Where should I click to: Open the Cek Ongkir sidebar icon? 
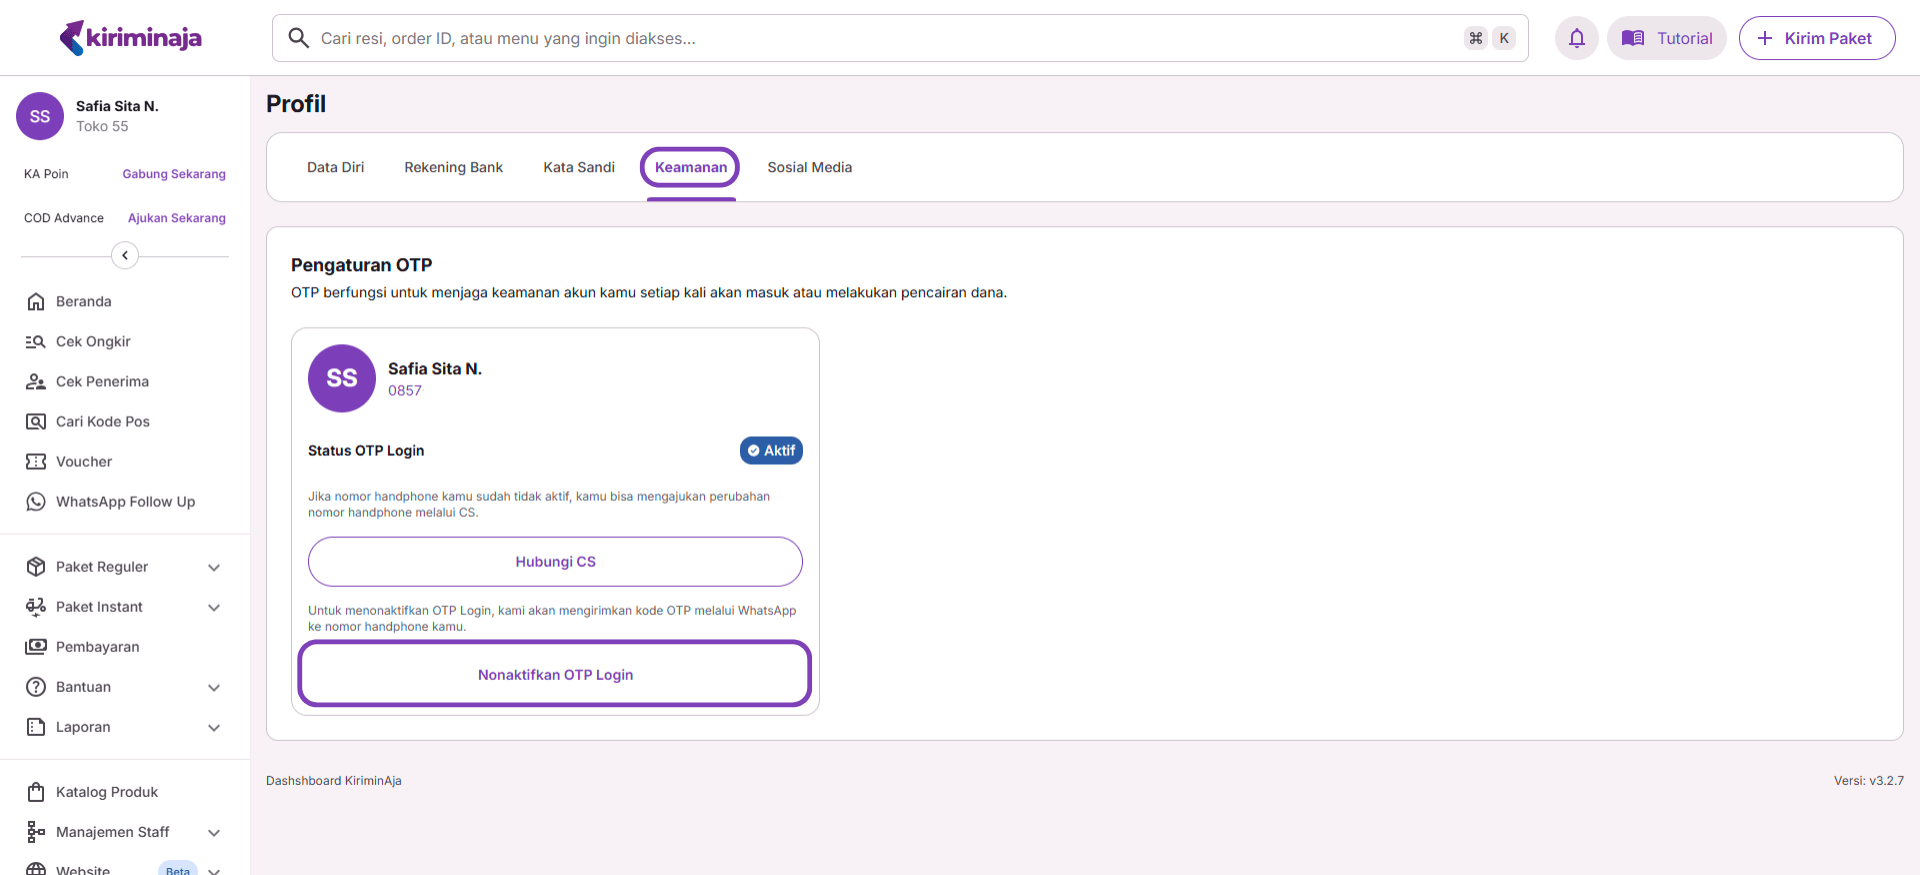[x=36, y=342]
